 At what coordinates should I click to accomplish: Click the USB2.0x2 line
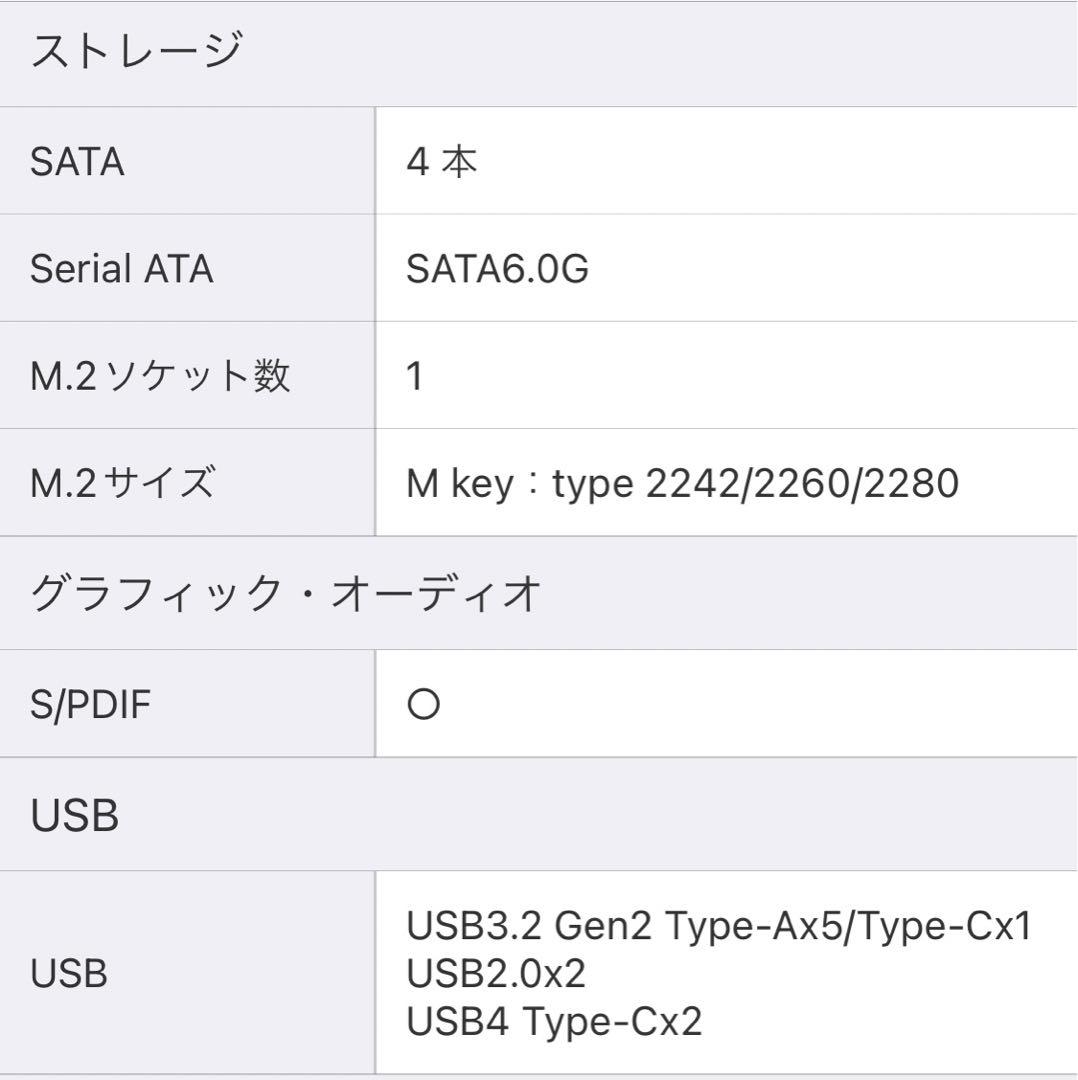(x=495, y=974)
